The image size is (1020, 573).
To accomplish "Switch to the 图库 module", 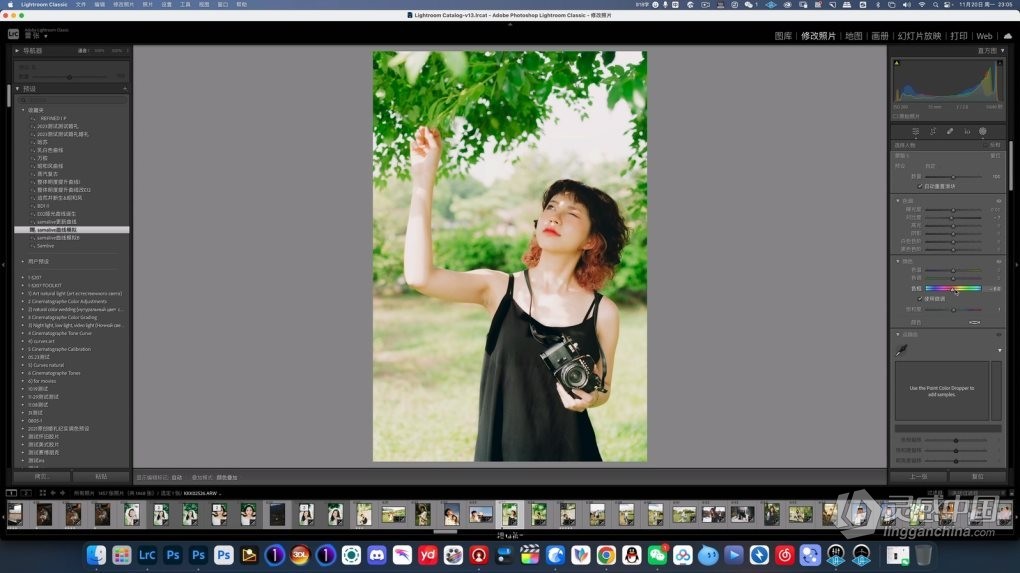I will pyautogui.click(x=783, y=36).
